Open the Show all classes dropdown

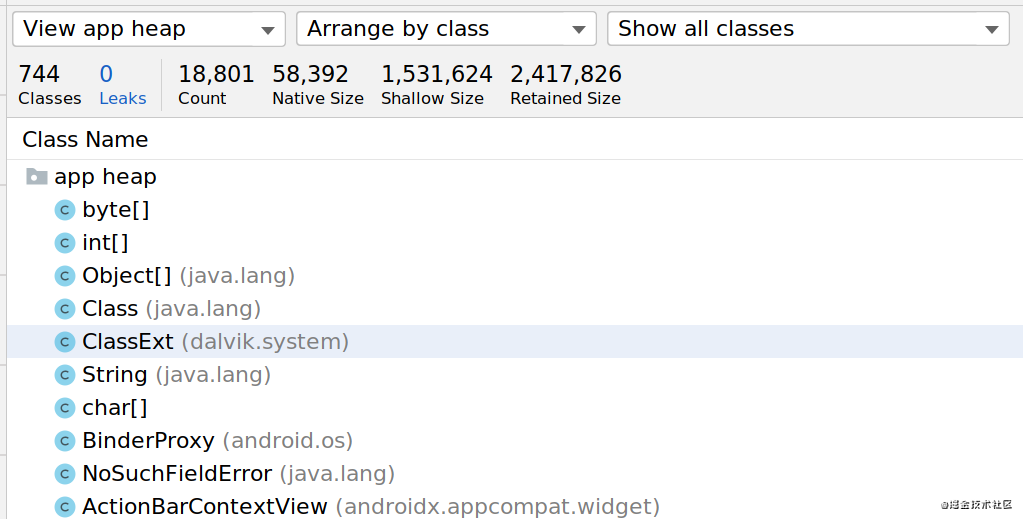(808, 29)
